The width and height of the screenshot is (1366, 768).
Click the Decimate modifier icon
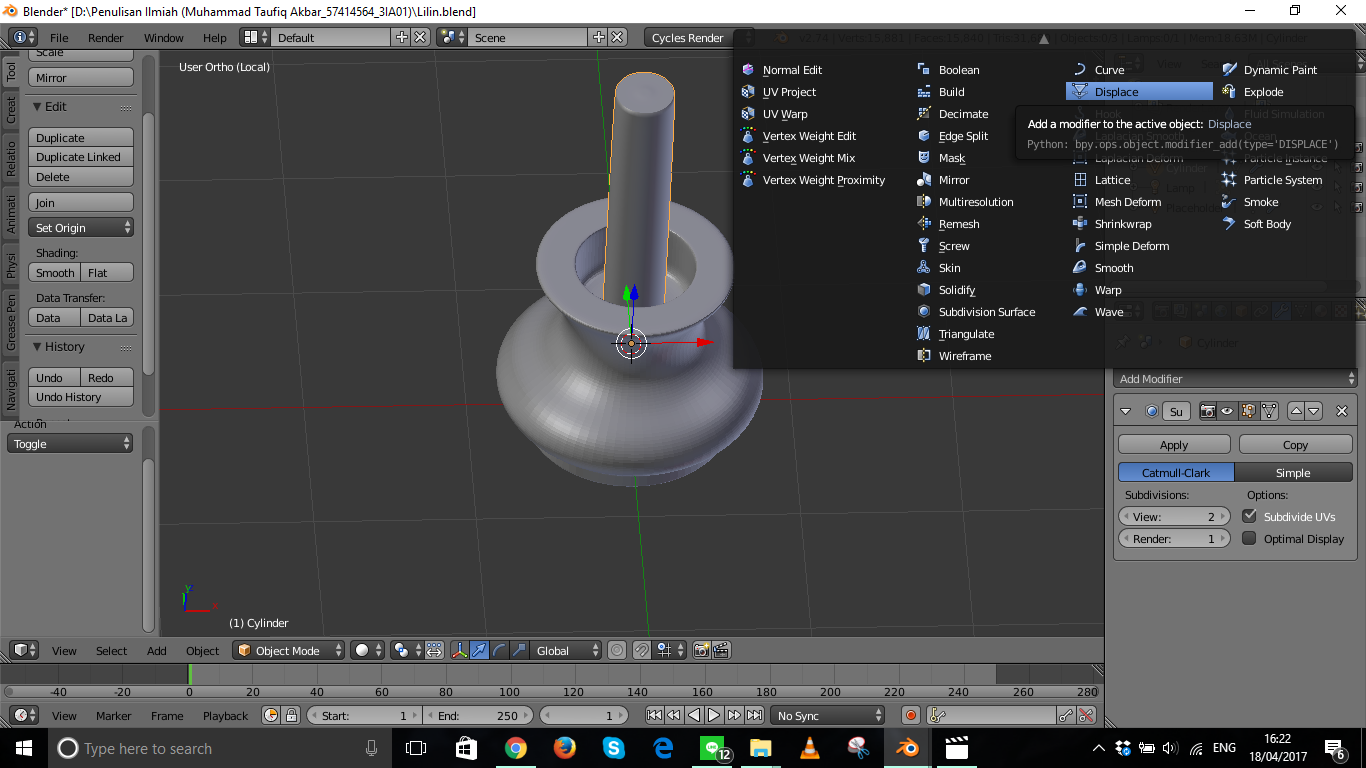[x=924, y=114]
